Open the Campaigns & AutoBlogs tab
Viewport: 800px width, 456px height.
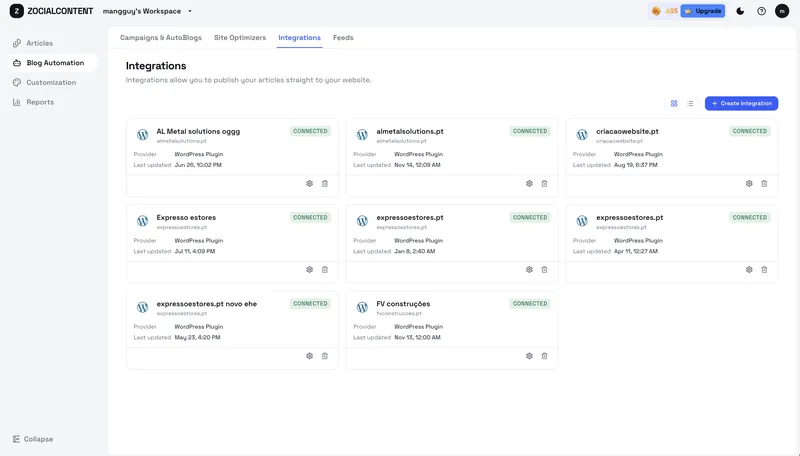(161, 38)
